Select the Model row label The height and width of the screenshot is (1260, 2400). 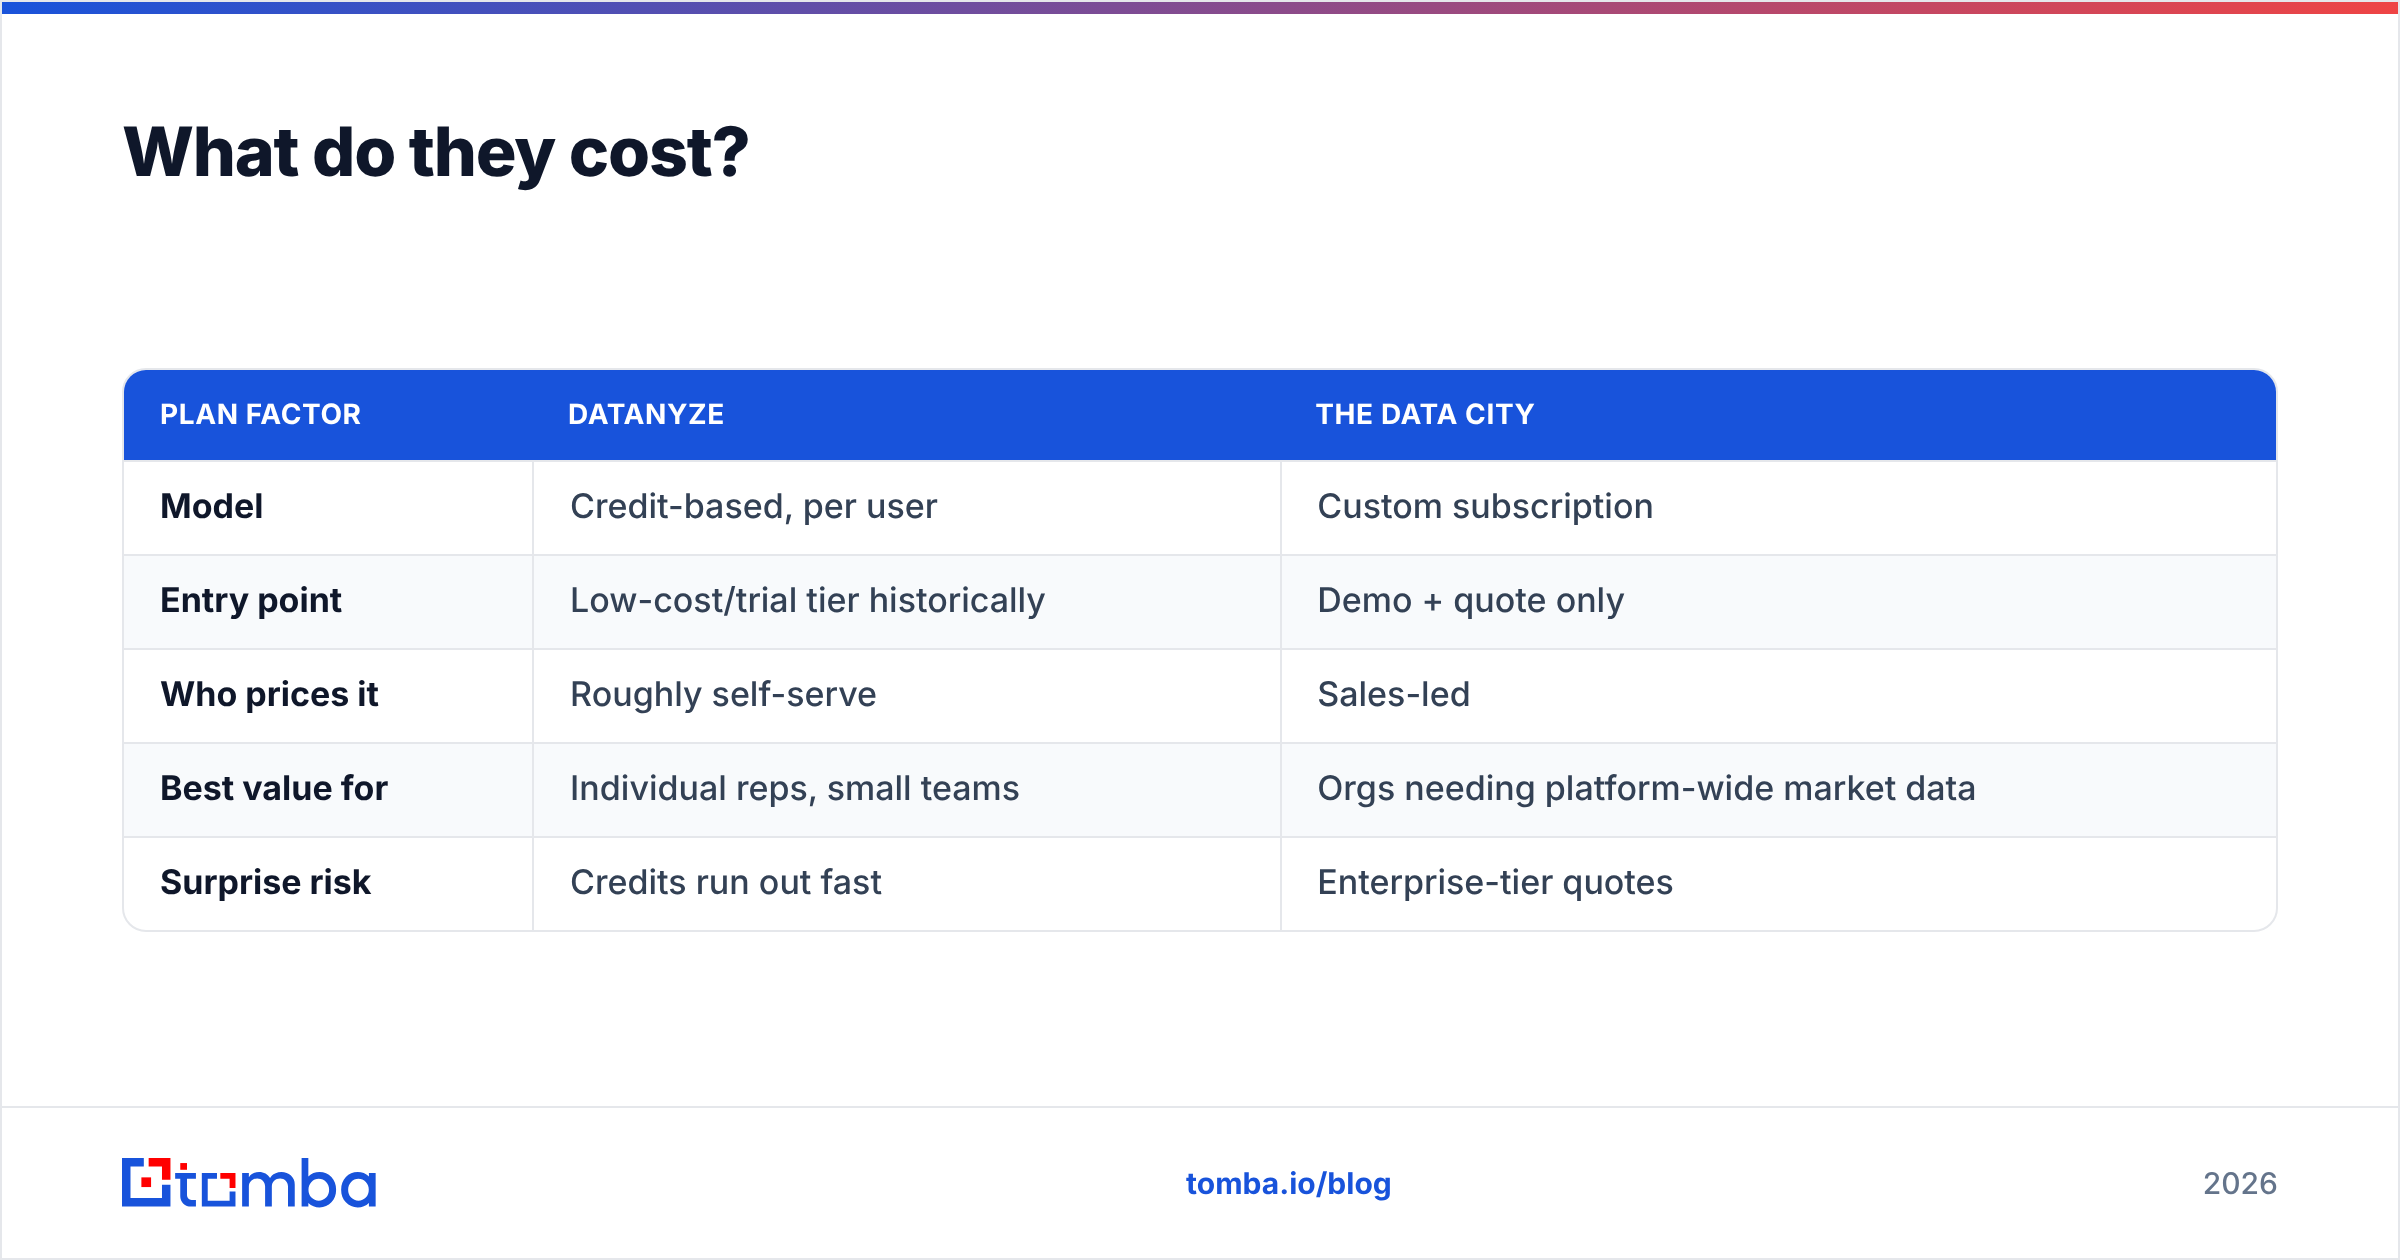coord(212,506)
